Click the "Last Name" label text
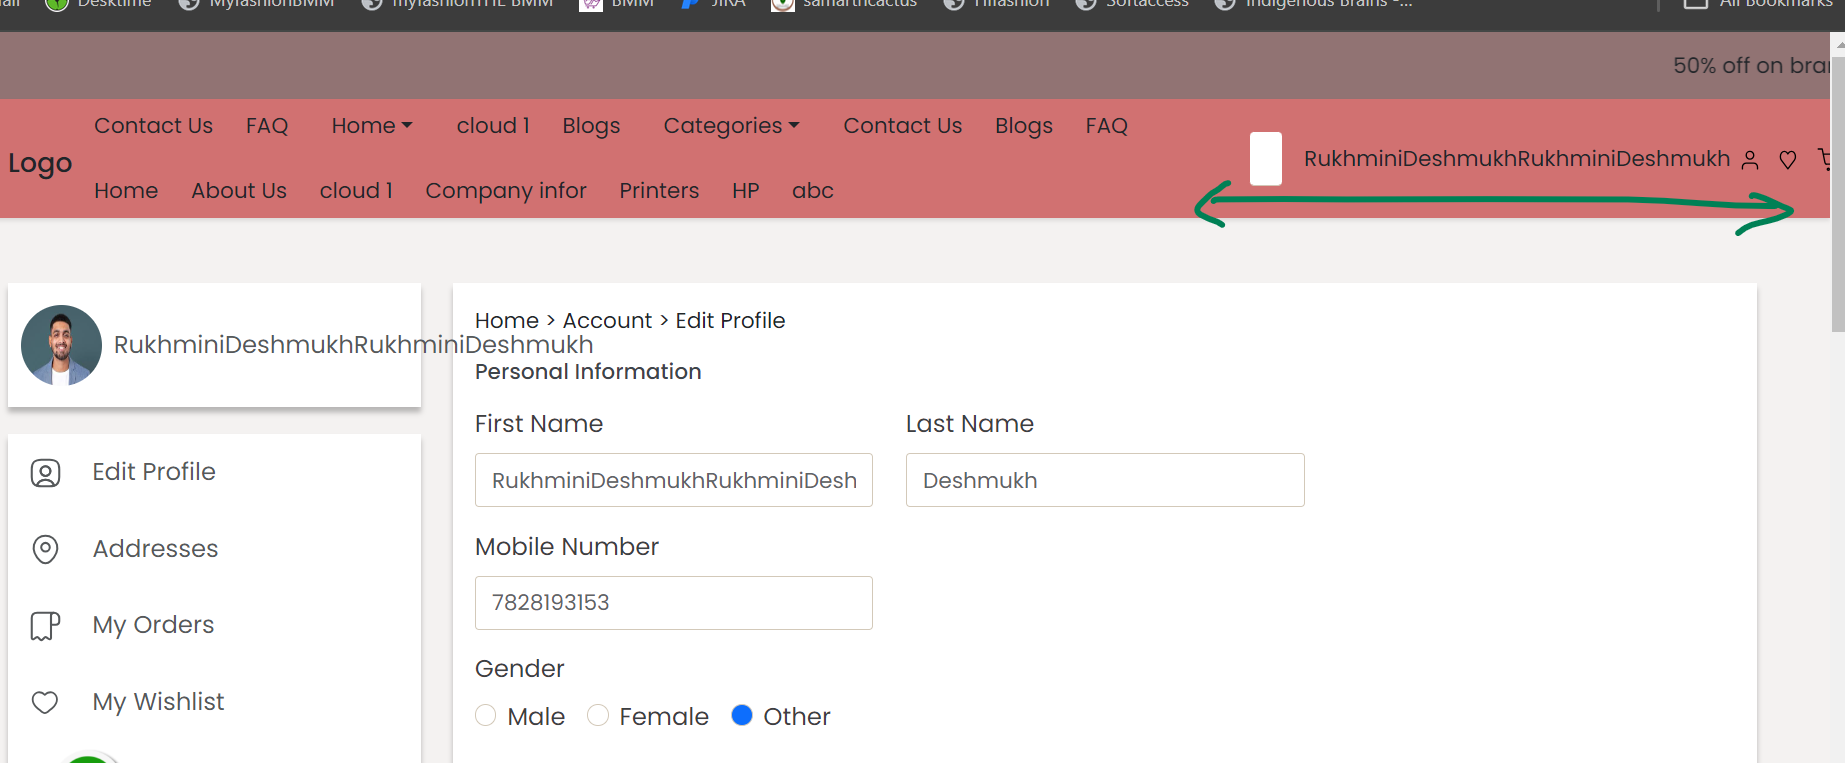1845x763 pixels. coord(970,424)
